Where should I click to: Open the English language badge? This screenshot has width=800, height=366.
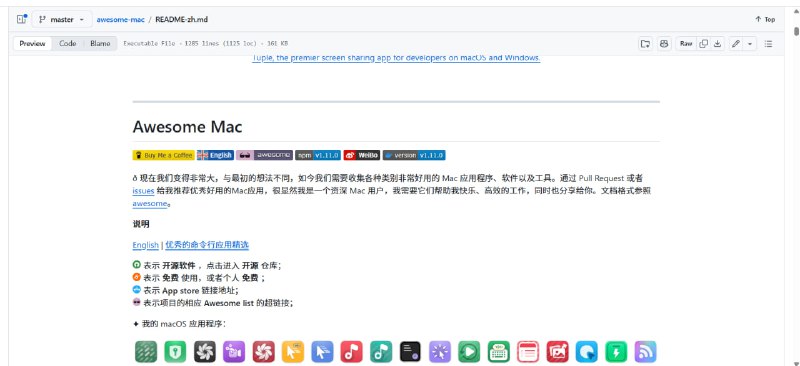pyautogui.click(x=215, y=155)
